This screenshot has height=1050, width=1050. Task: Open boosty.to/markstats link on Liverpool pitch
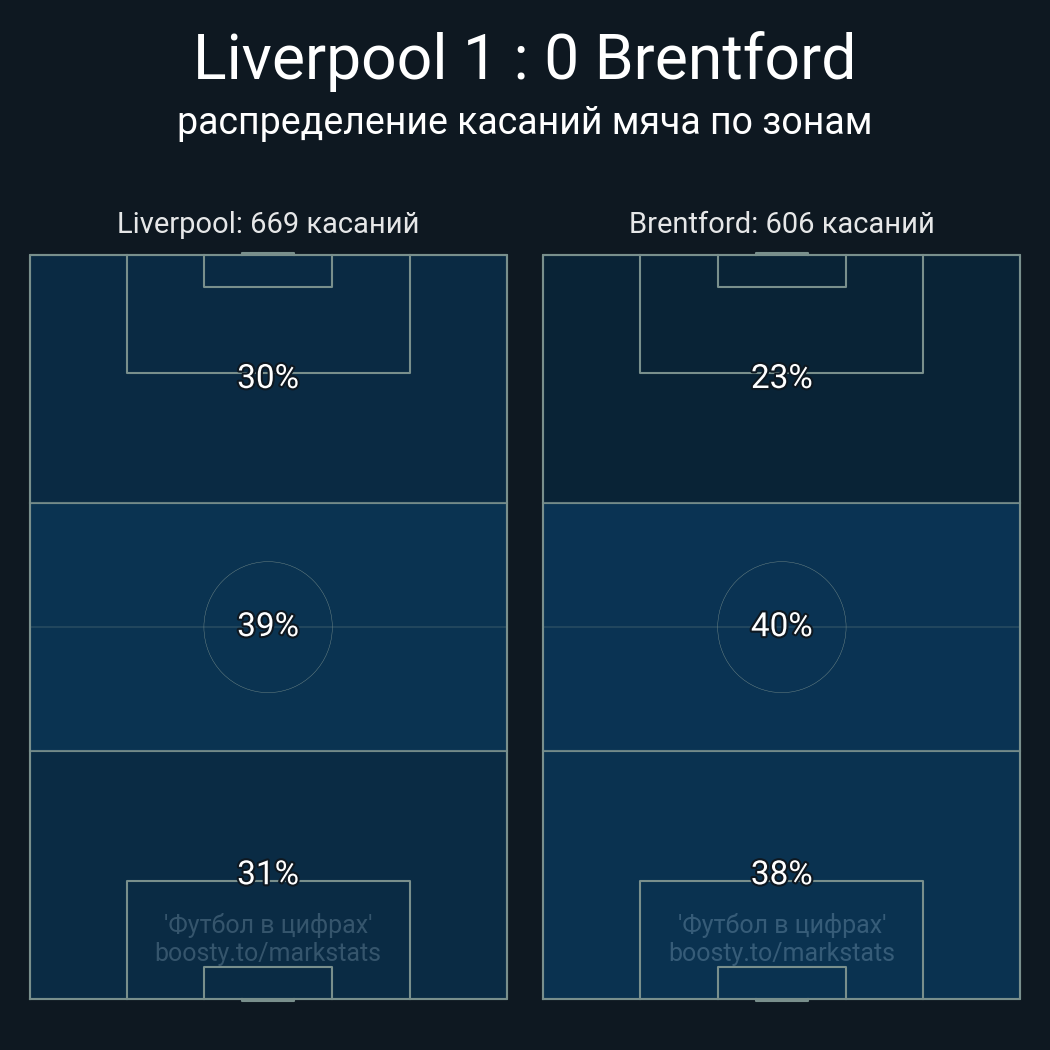(x=268, y=952)
